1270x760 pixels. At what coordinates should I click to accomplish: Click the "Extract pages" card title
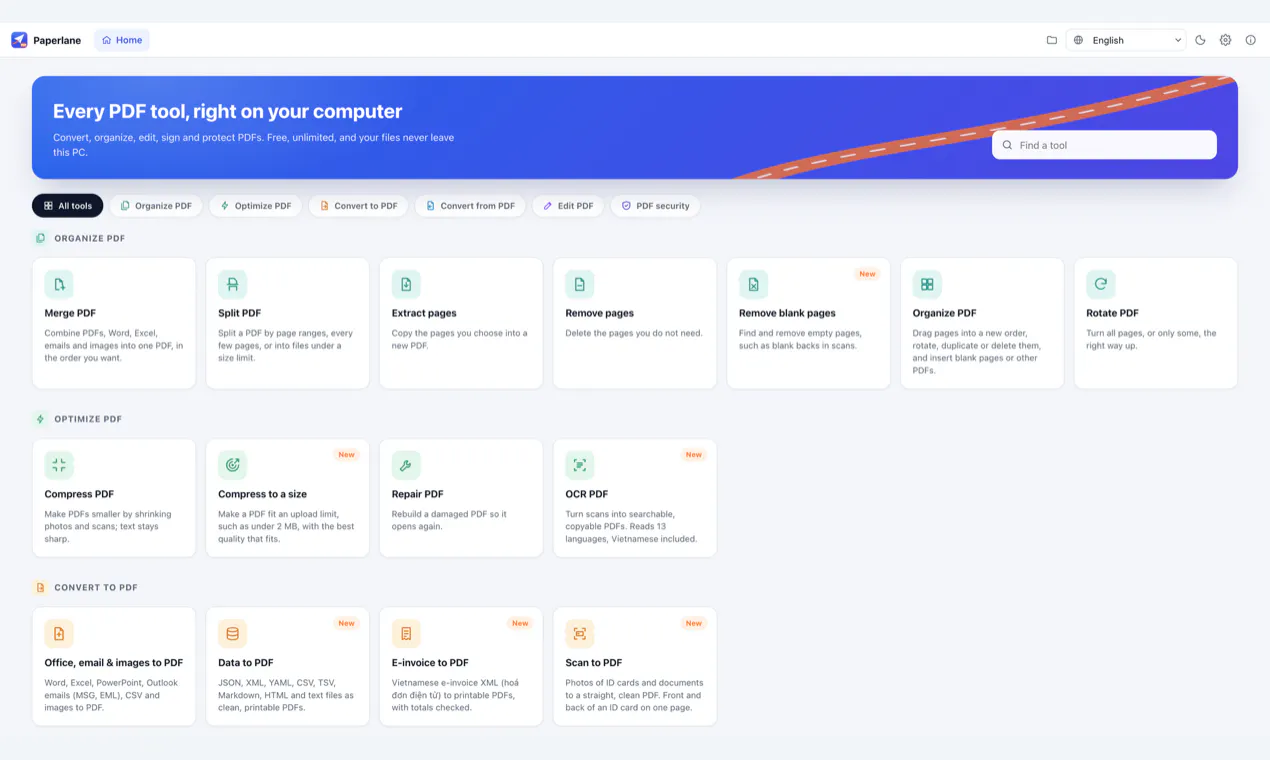click(424, 313)
